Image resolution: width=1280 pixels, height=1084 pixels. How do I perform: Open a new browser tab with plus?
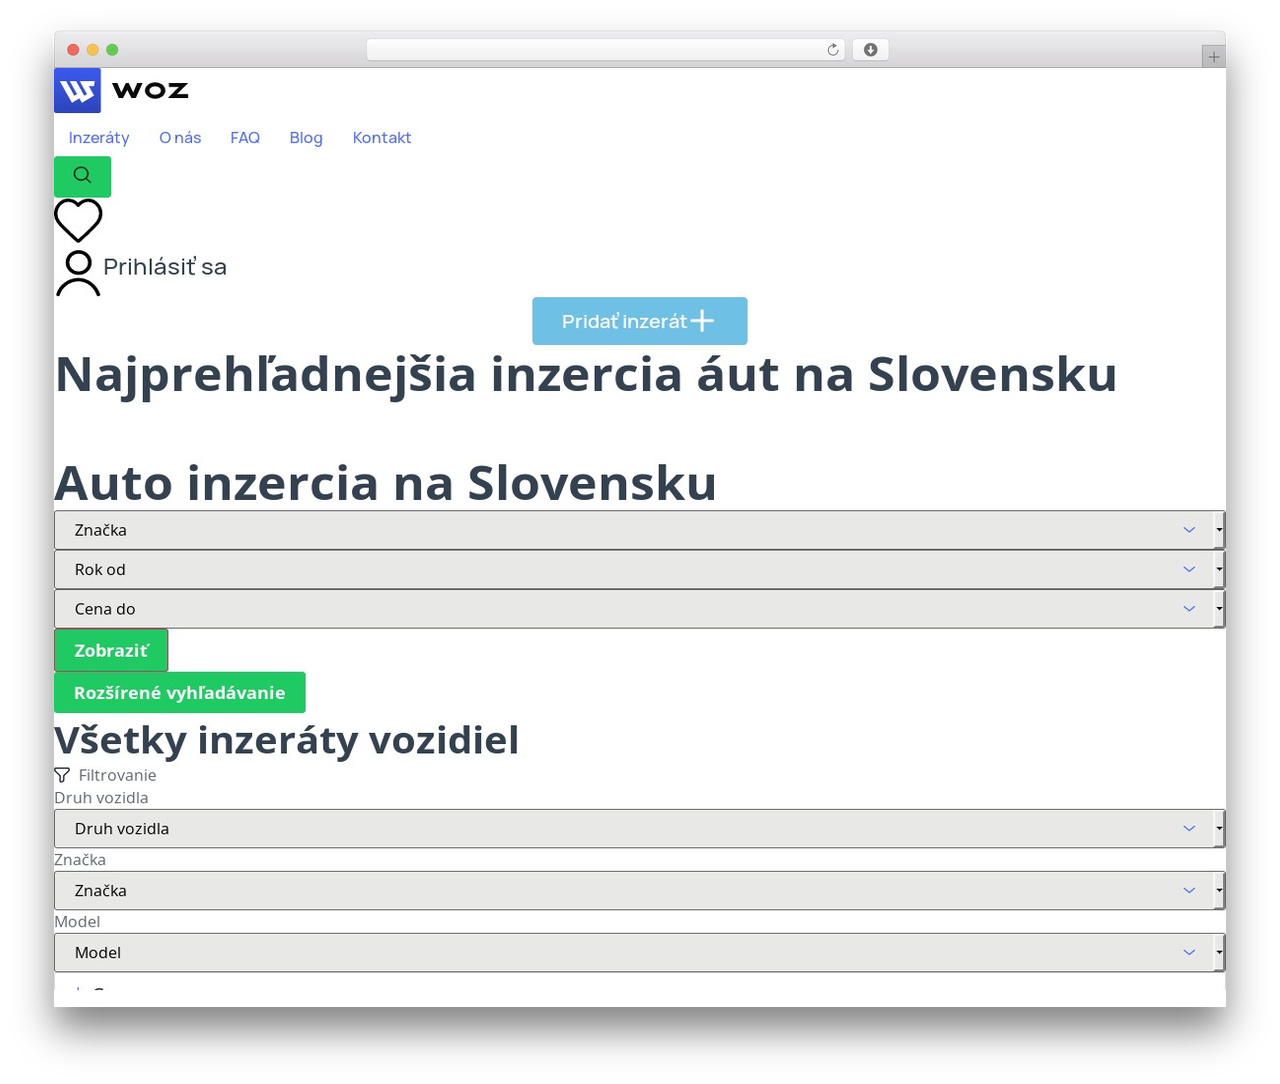coord(1213,57)
